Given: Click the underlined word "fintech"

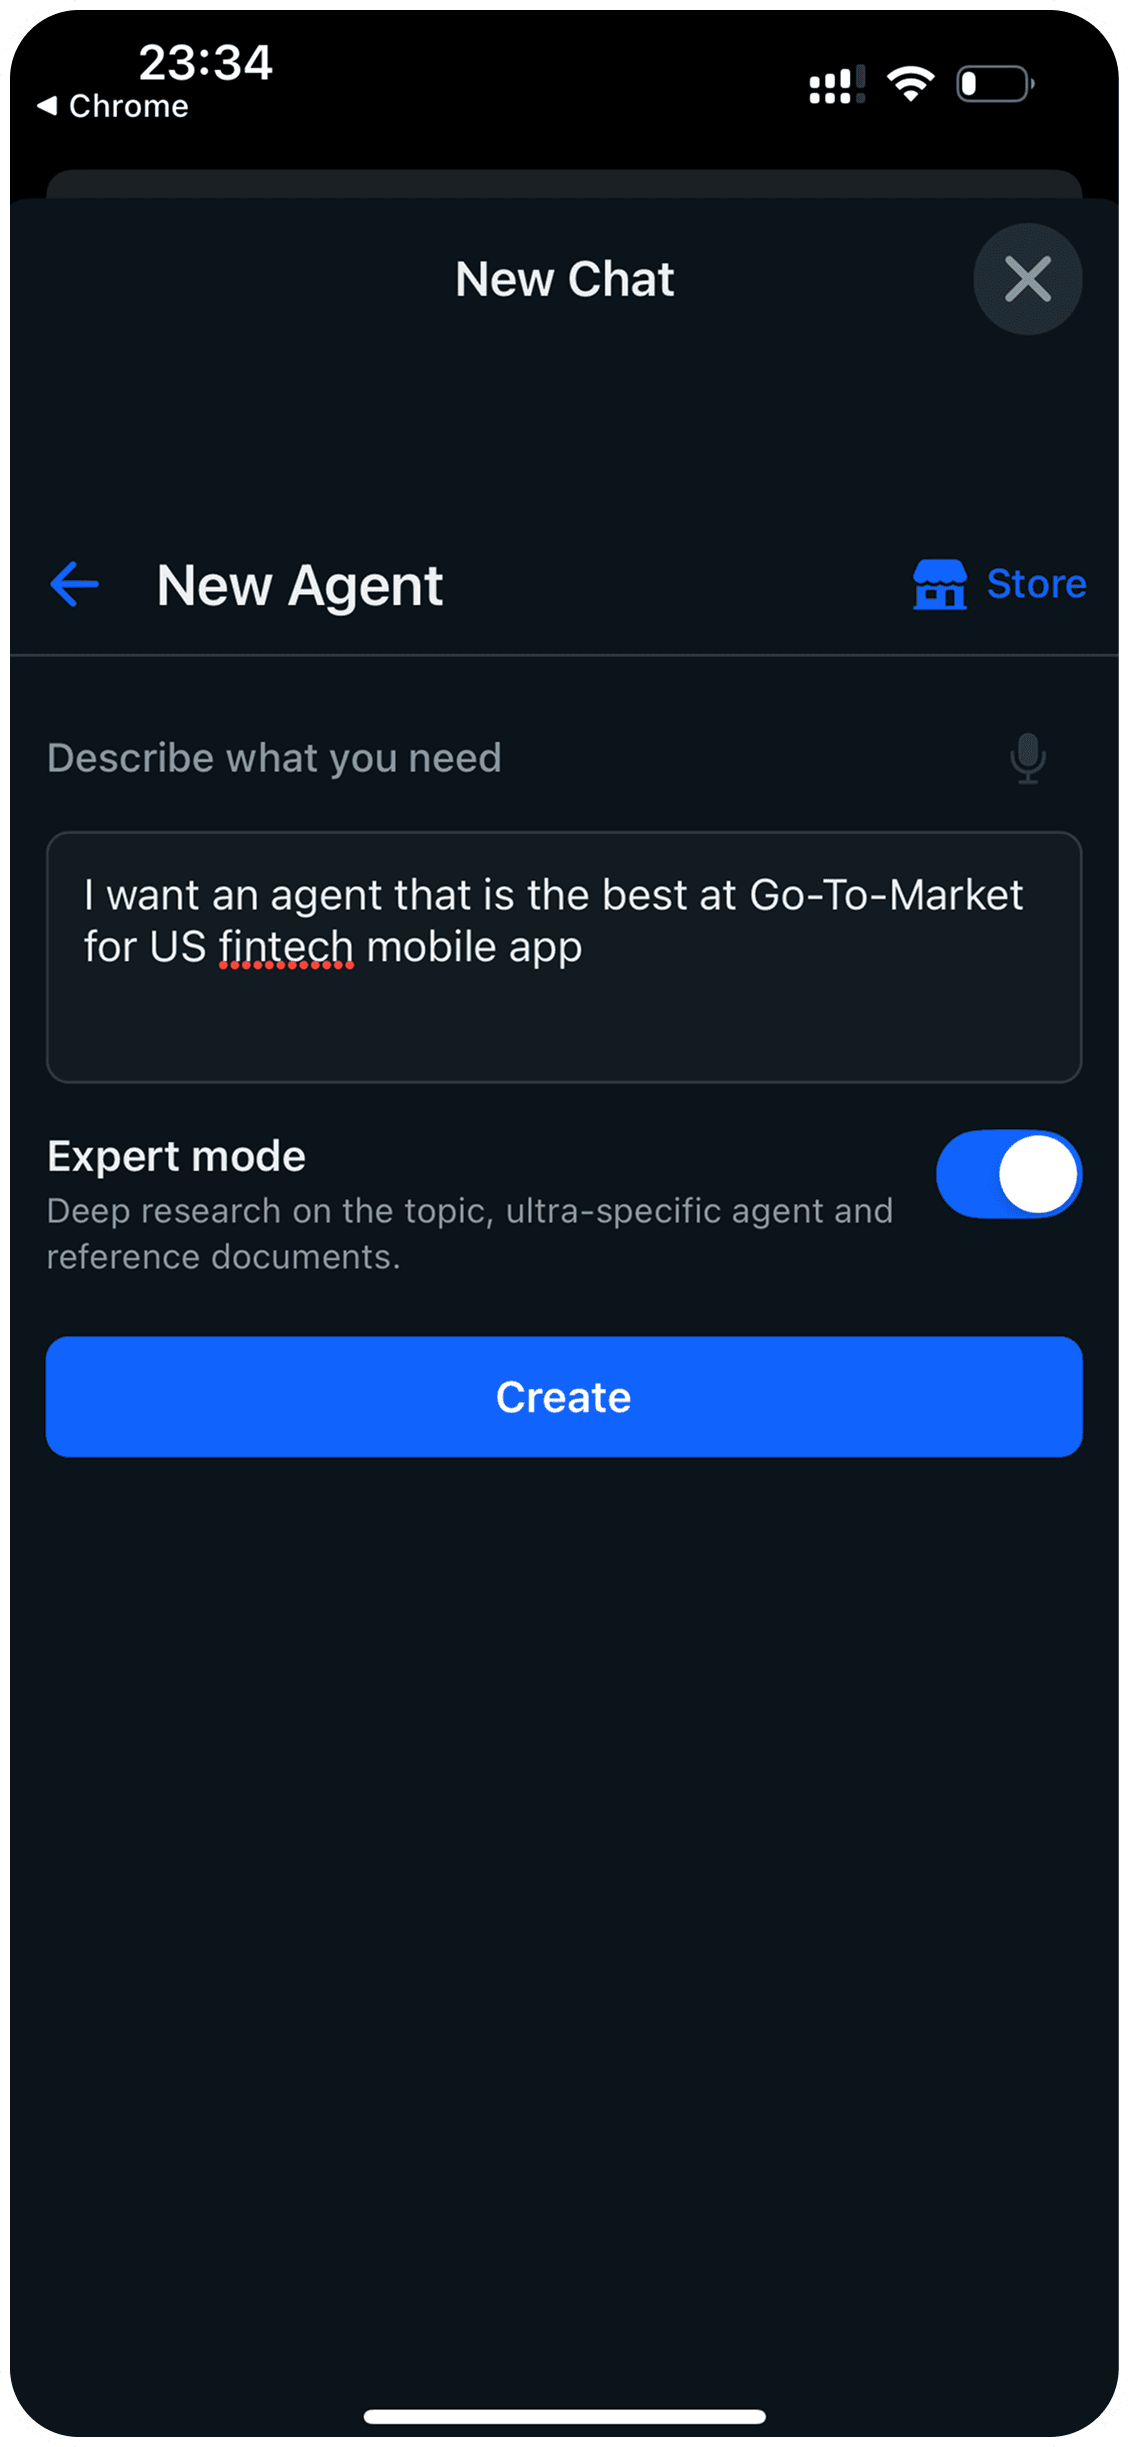Looking at the screenshot, I should (286, 947).
